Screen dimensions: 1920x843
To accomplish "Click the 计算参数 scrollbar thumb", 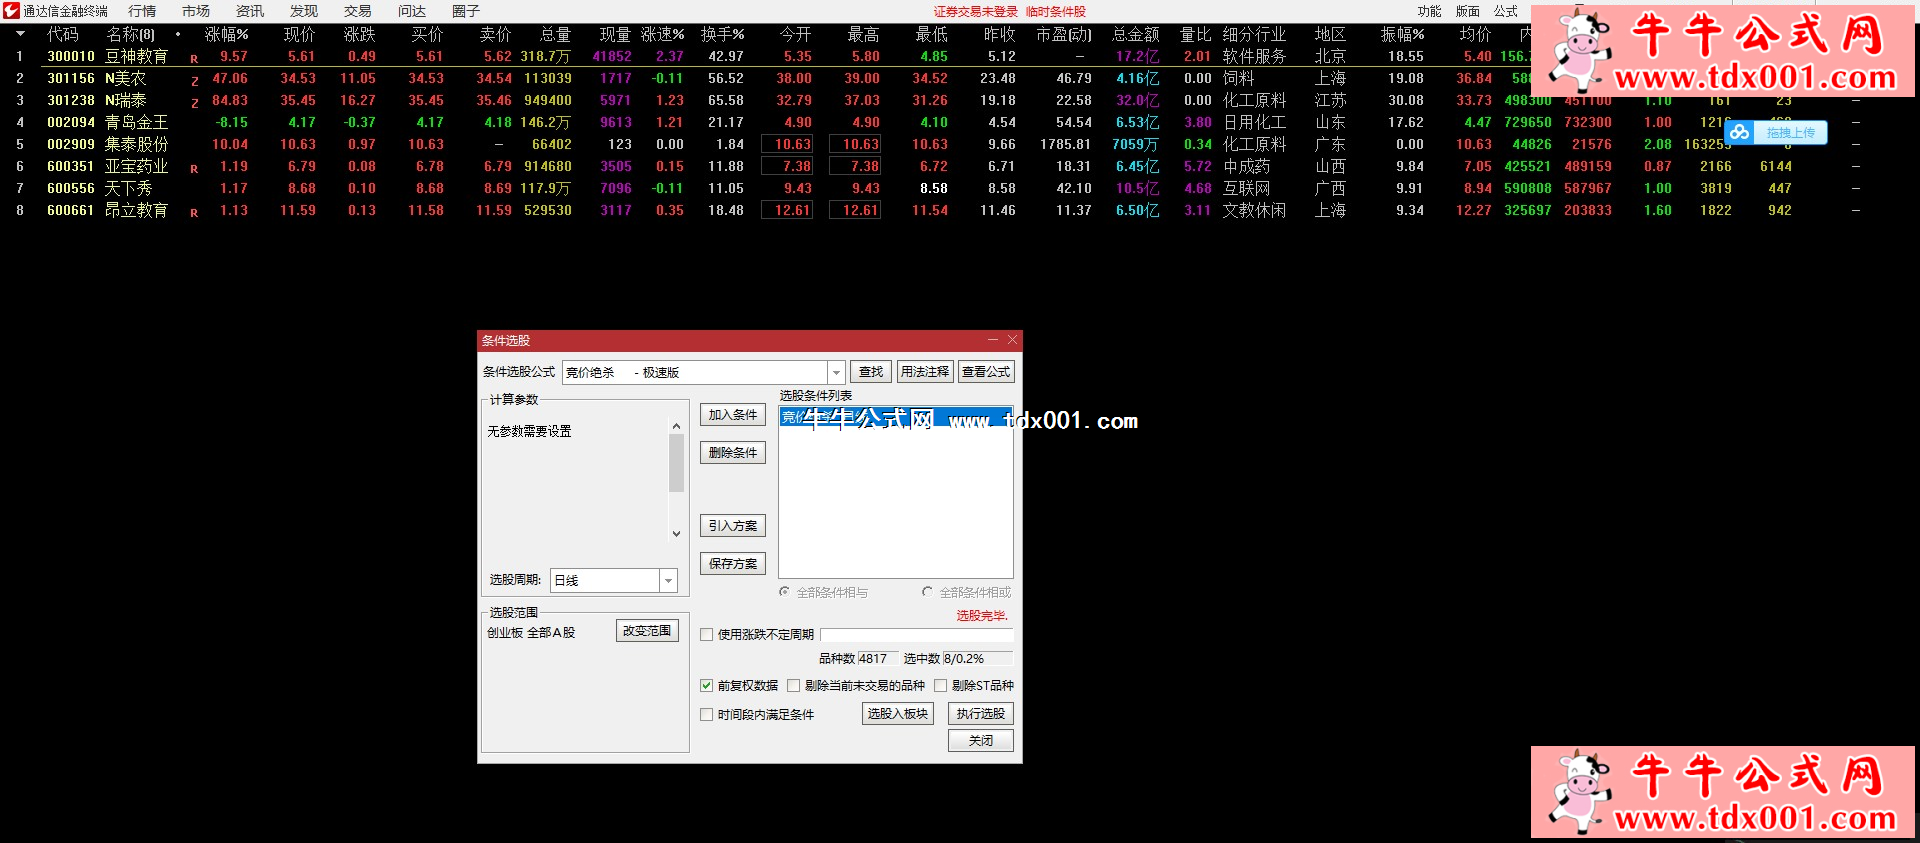I will pyautogui.click(x=677, y=463).
